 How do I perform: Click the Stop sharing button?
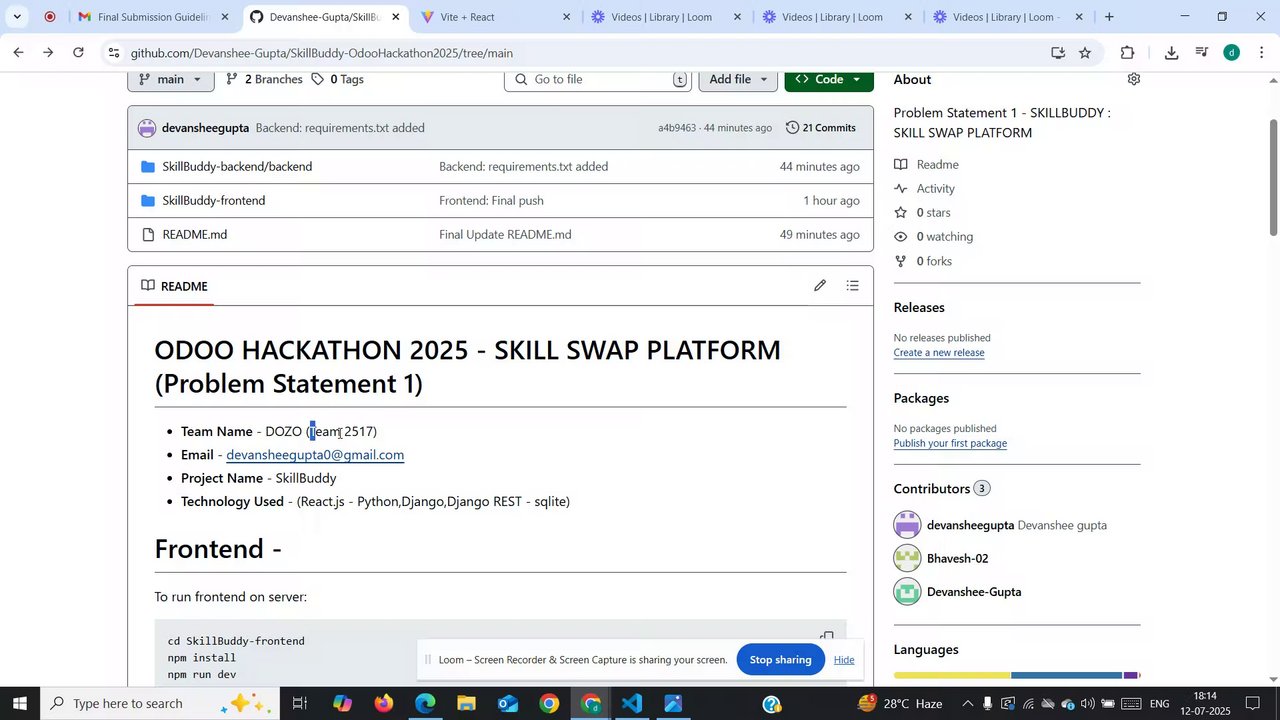[781, 660]
